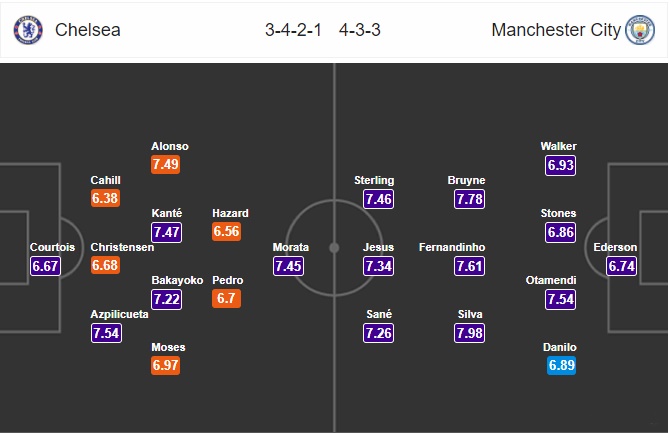Click Alonso's 7.49 rating badge

click(x=167, y=165)
